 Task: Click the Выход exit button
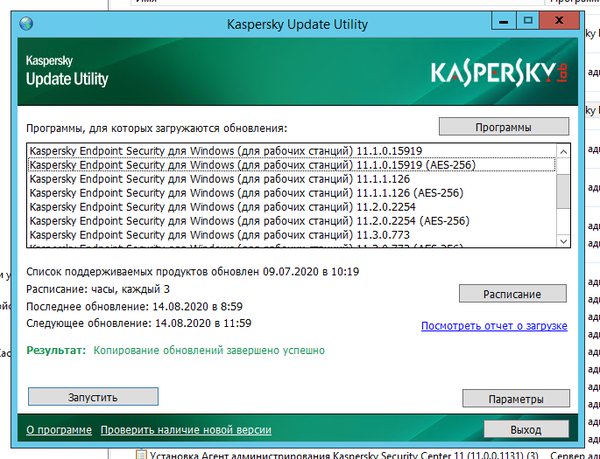click(x=526, y=429)
